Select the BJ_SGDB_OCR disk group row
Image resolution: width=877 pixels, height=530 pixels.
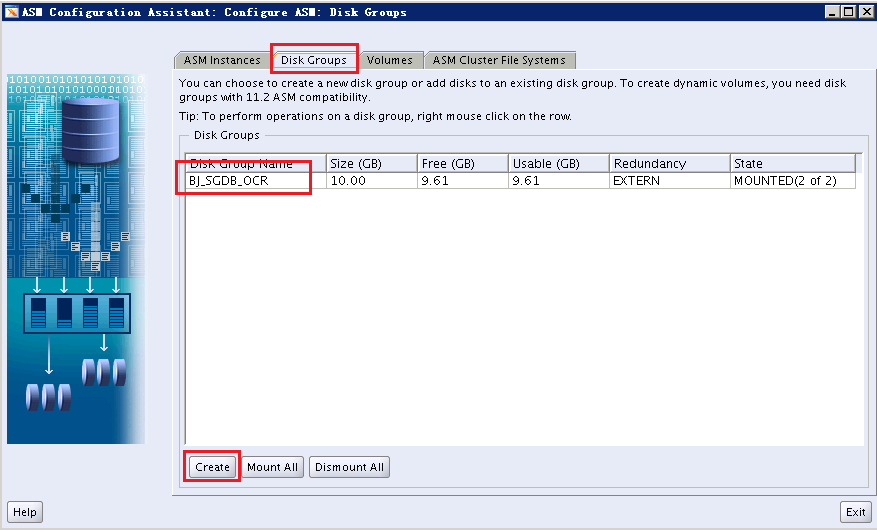(520, 181)
